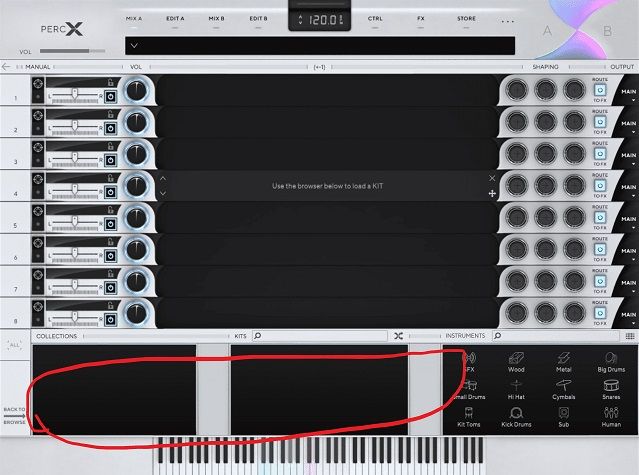Open MAIN output dropdown on track 4
The width and height of the screenshot is (639, 475).
click(x=629, y=190)
